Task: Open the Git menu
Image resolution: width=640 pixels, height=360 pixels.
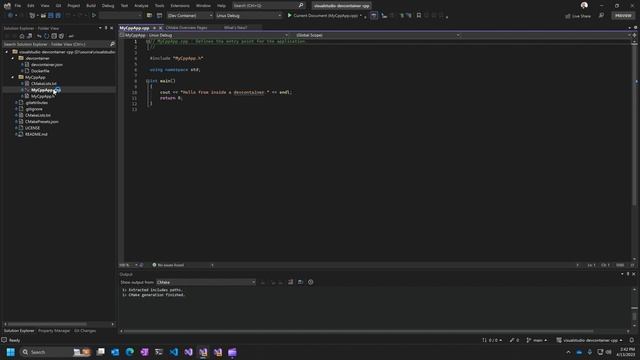Action: click(58, 6)
